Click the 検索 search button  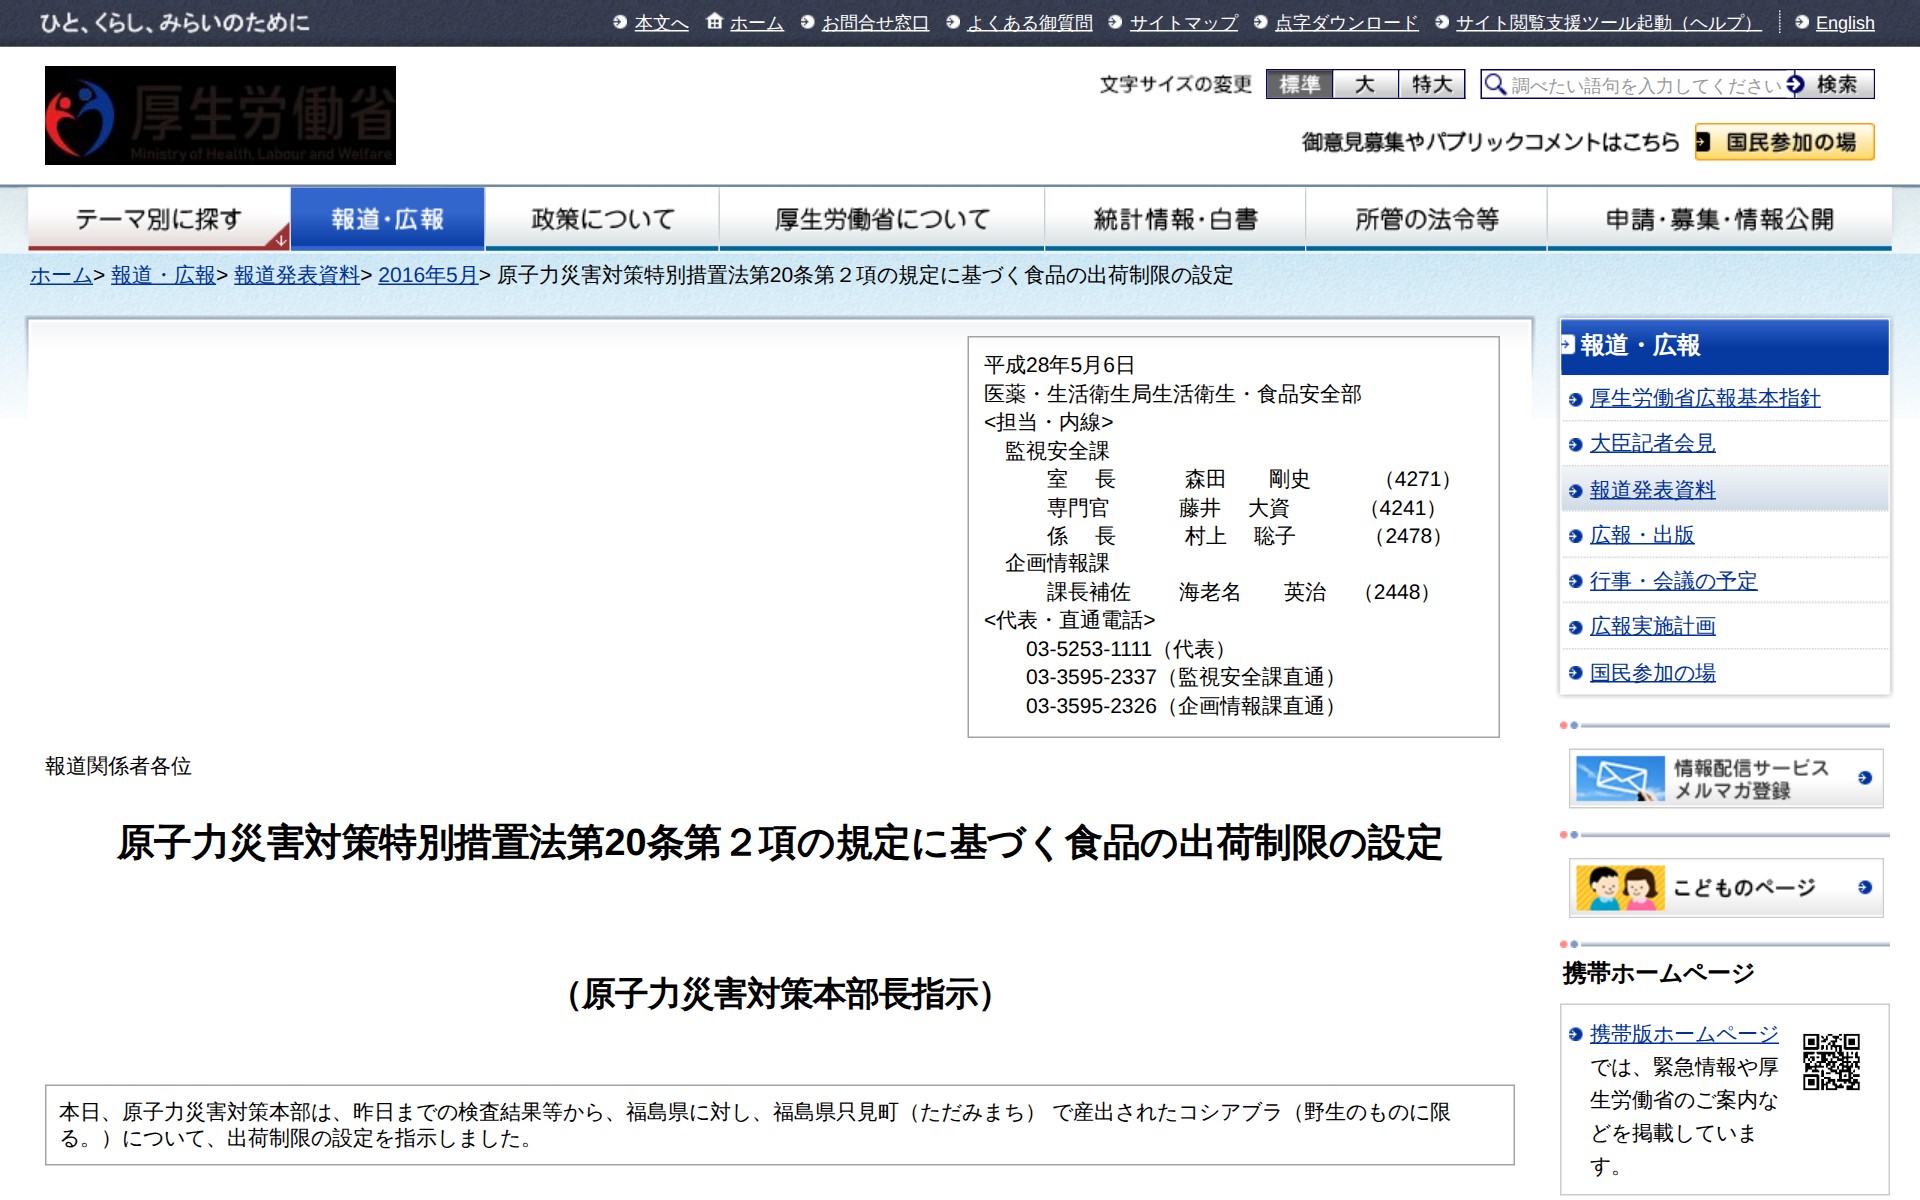[x=1840, y=85]
